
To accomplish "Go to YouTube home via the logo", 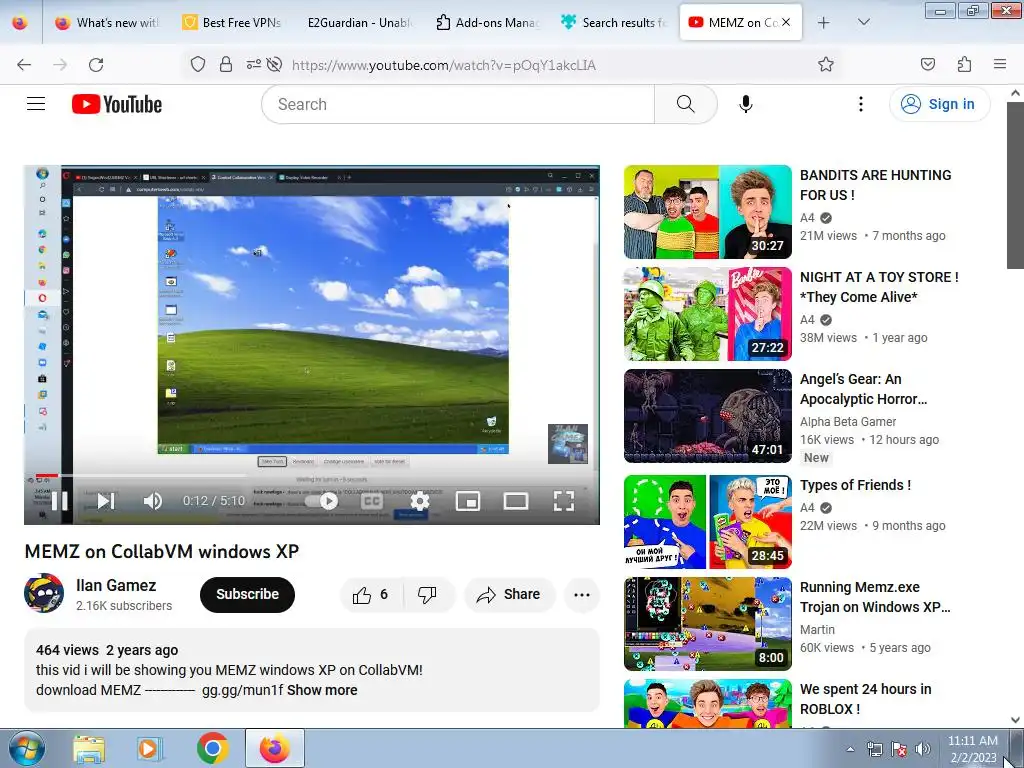I will coord(117,104).
